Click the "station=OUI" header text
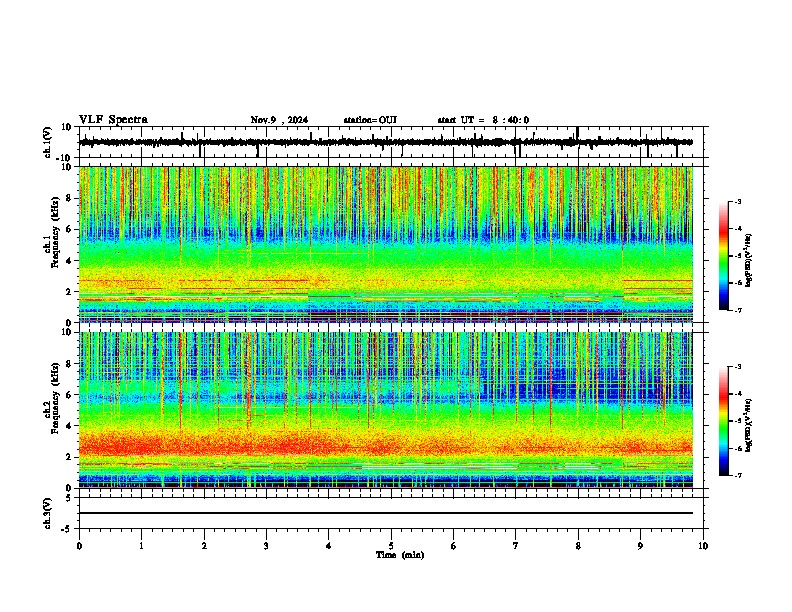This screenshot has width=792, height=612. (x=370, y=120)
